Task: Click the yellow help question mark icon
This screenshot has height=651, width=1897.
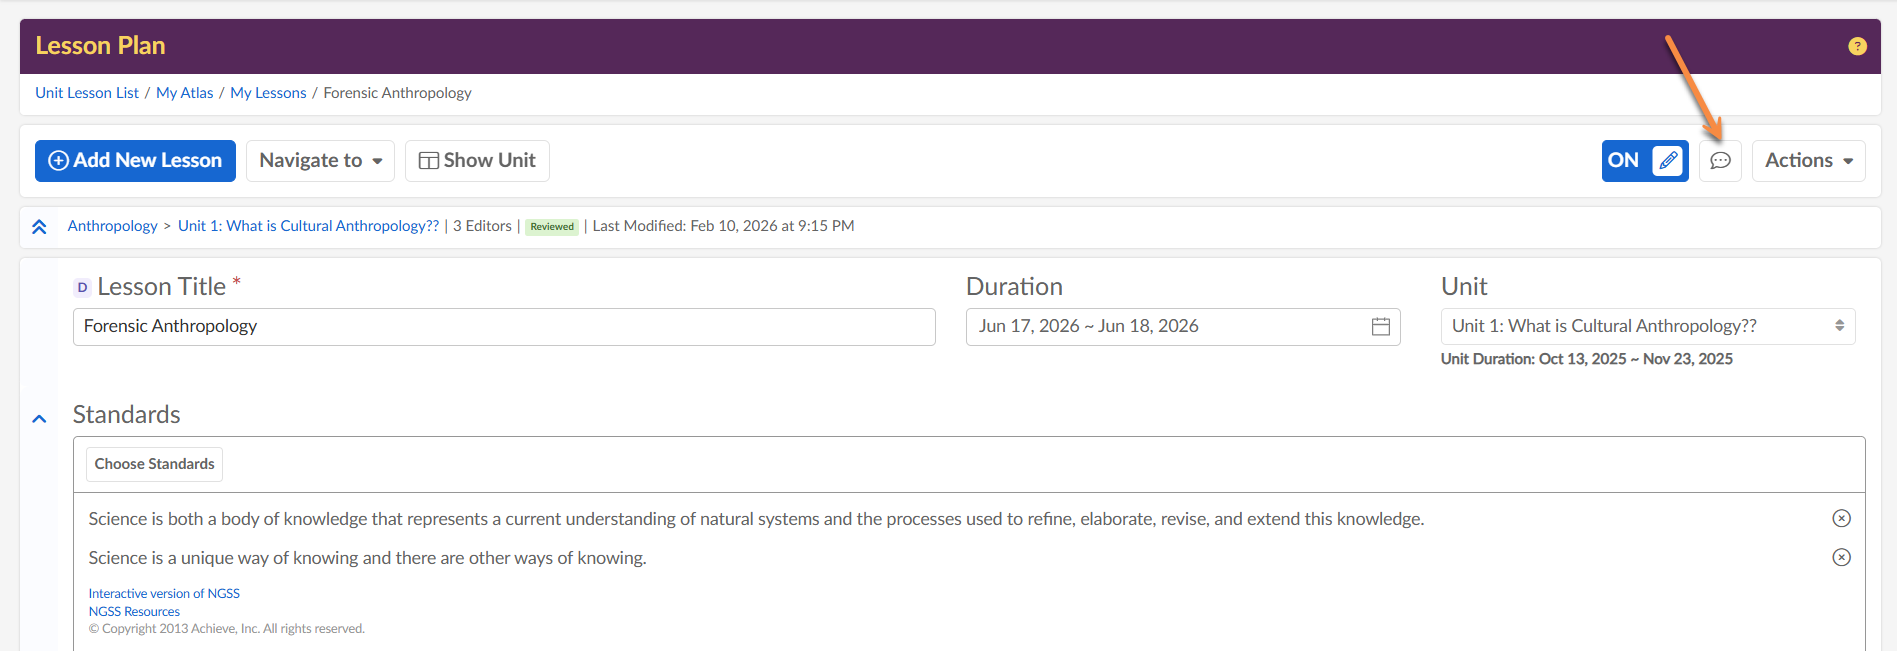Action: point(1857,46)
